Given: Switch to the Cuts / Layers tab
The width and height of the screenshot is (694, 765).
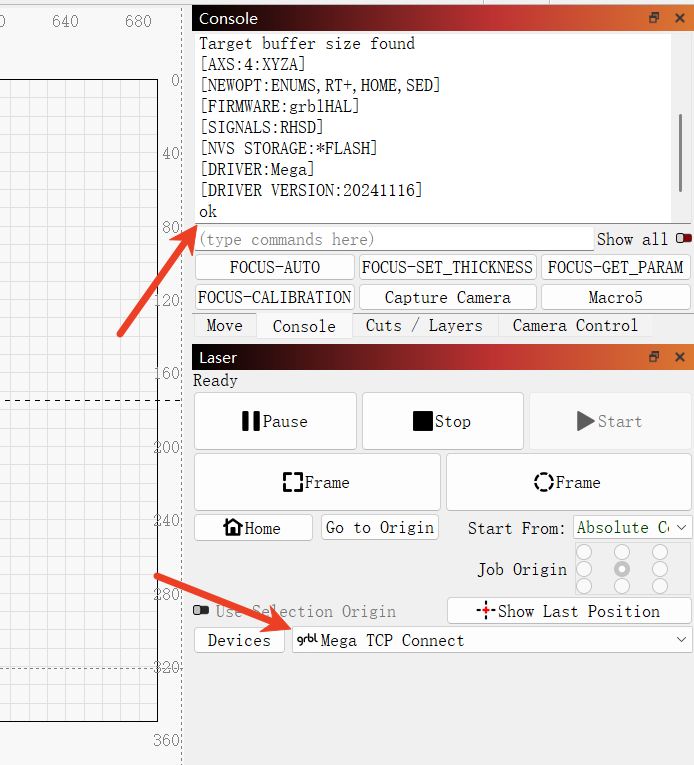Looking at the screenshot, I should [424, 326].
